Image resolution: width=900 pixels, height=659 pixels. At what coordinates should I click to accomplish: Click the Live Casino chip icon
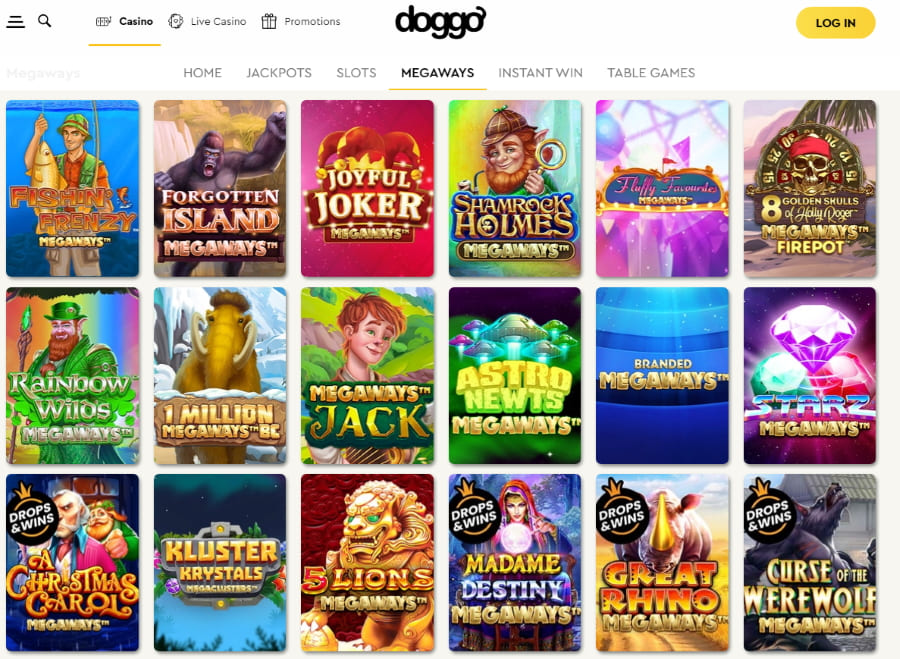coord(176,21)
